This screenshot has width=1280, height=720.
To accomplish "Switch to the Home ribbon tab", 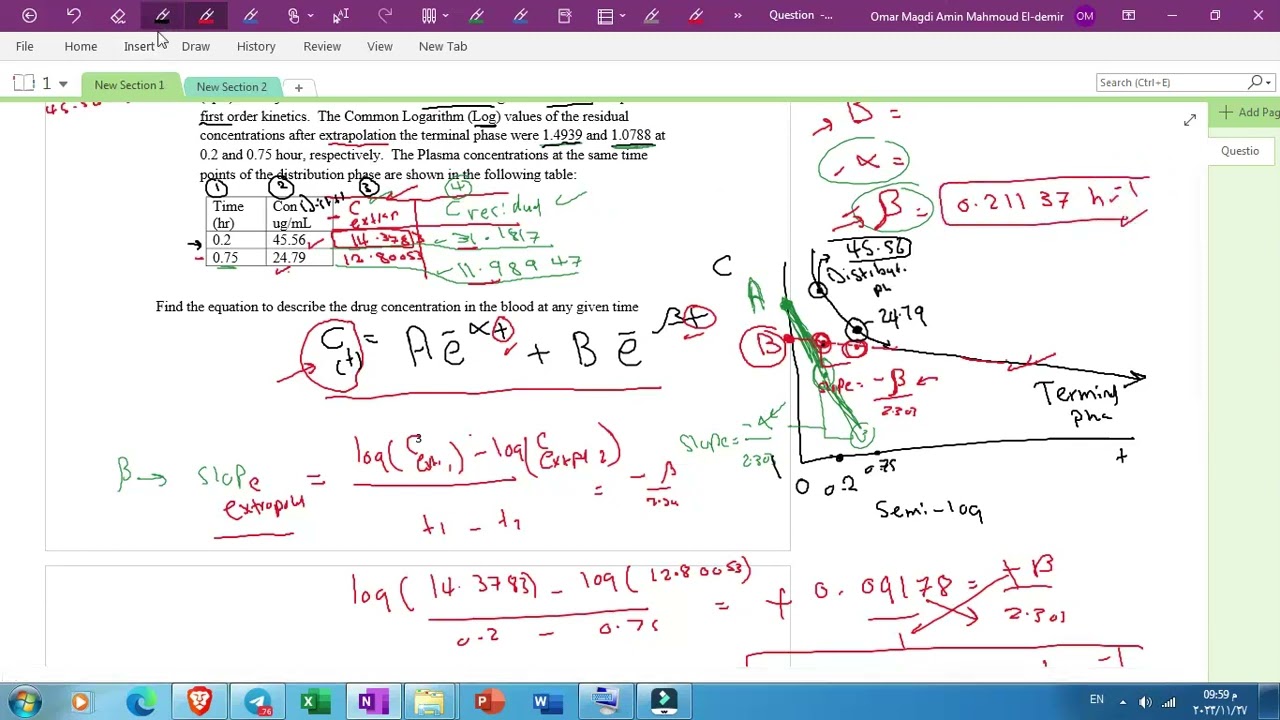I will pyautogui.click(x=81, y=46).
